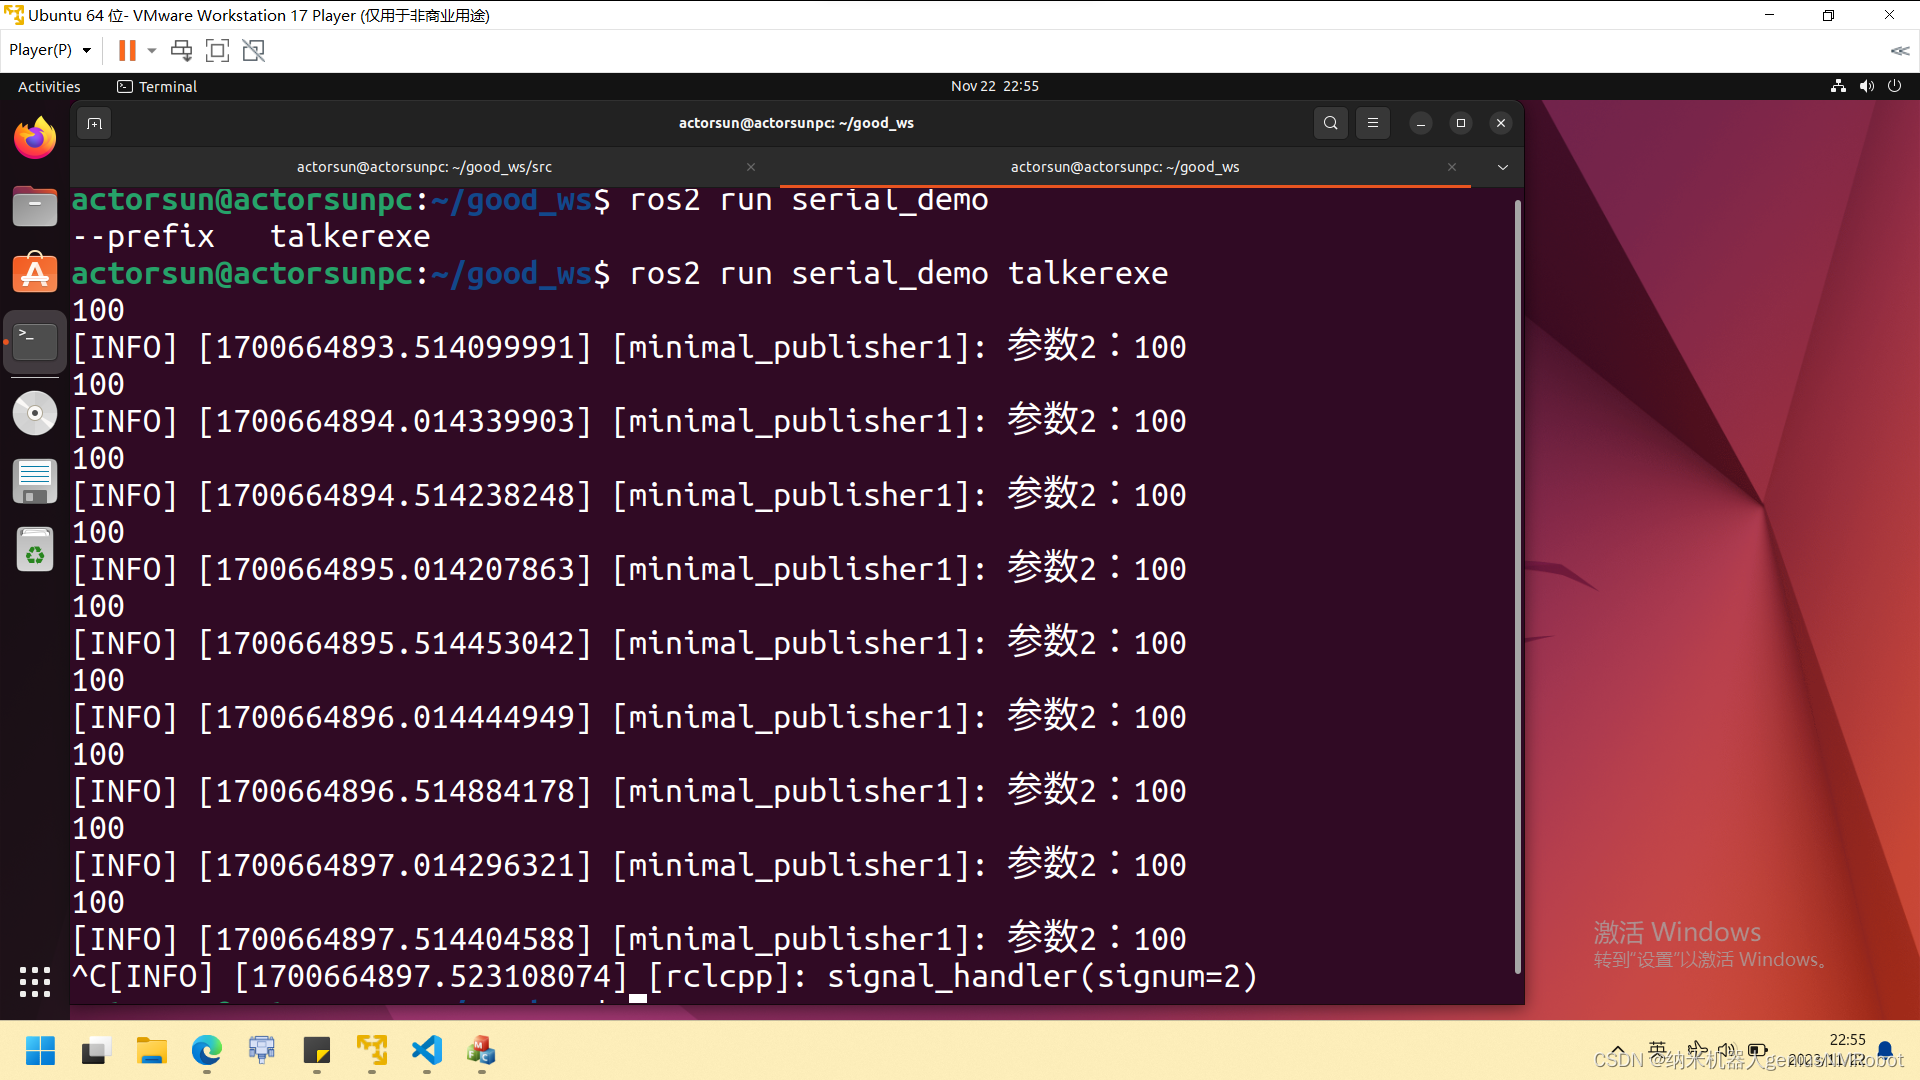Open the terminal hamburger menu
Image resolution: width=1920 pixels, height=1080 pixels.
click(1372, 123)
